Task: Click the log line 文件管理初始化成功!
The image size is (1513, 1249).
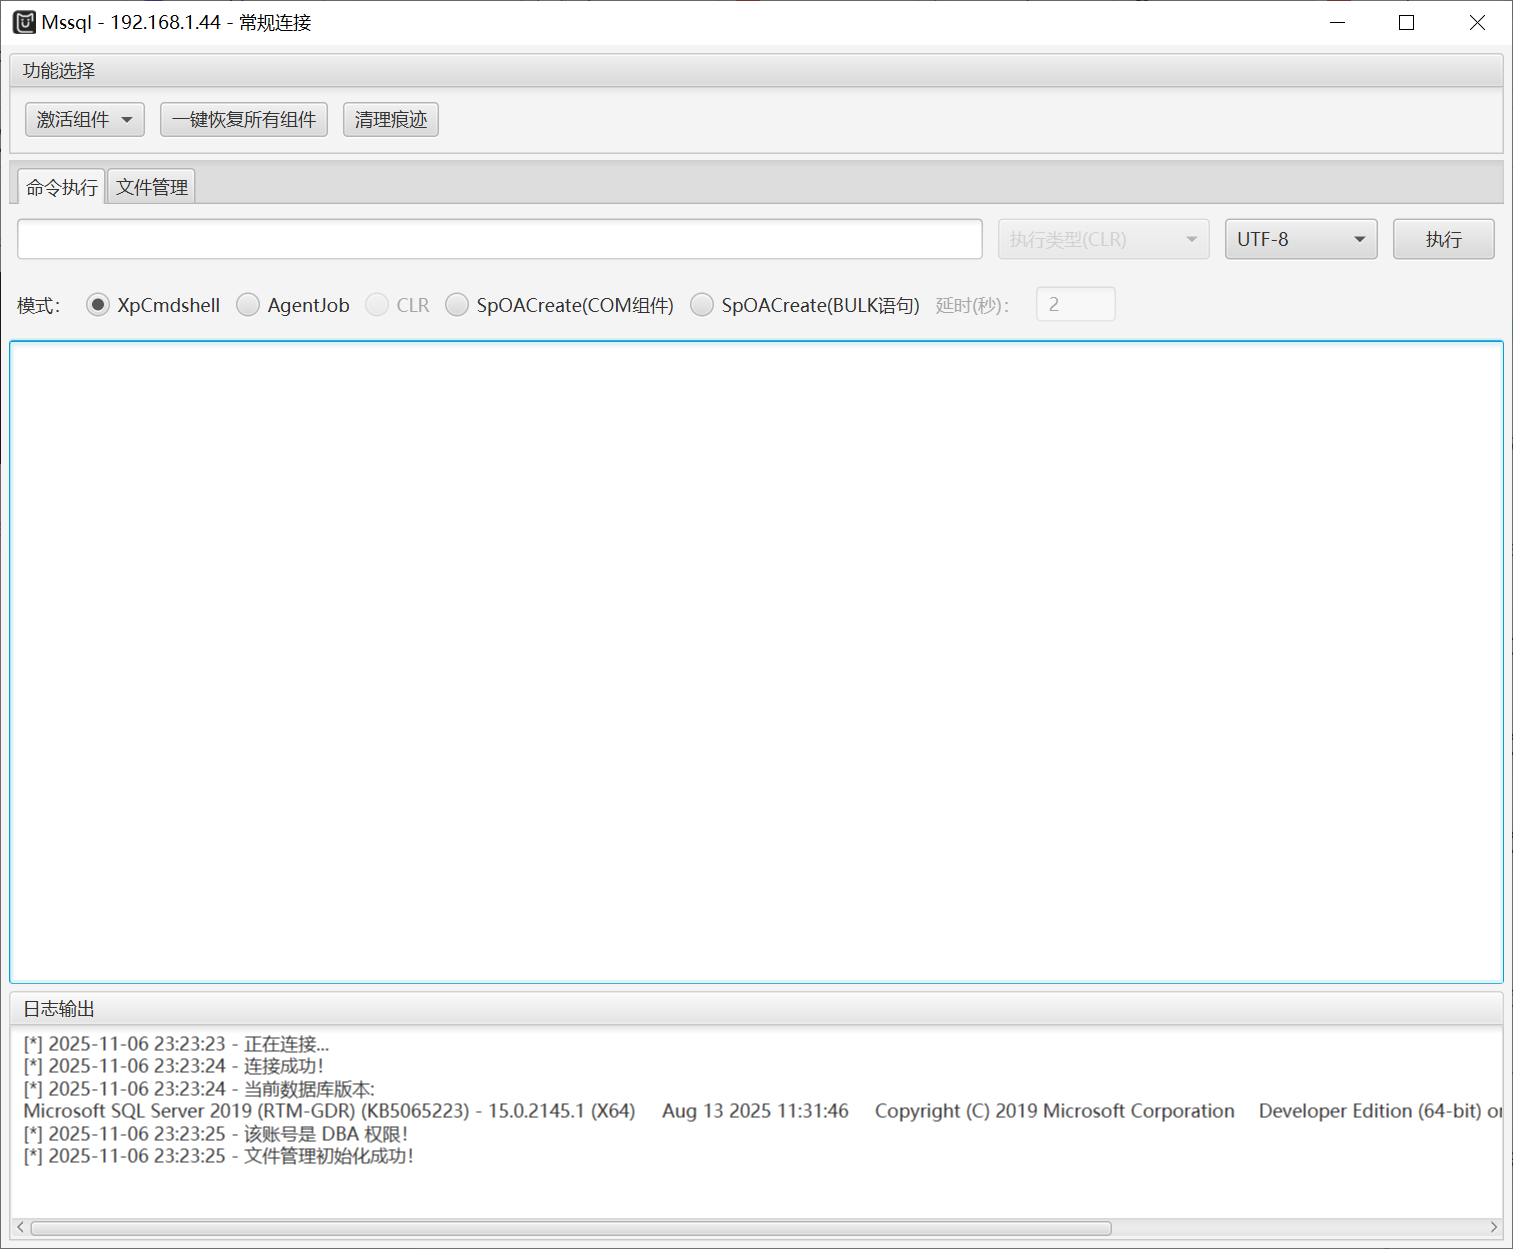Action: coord(219,1156)
